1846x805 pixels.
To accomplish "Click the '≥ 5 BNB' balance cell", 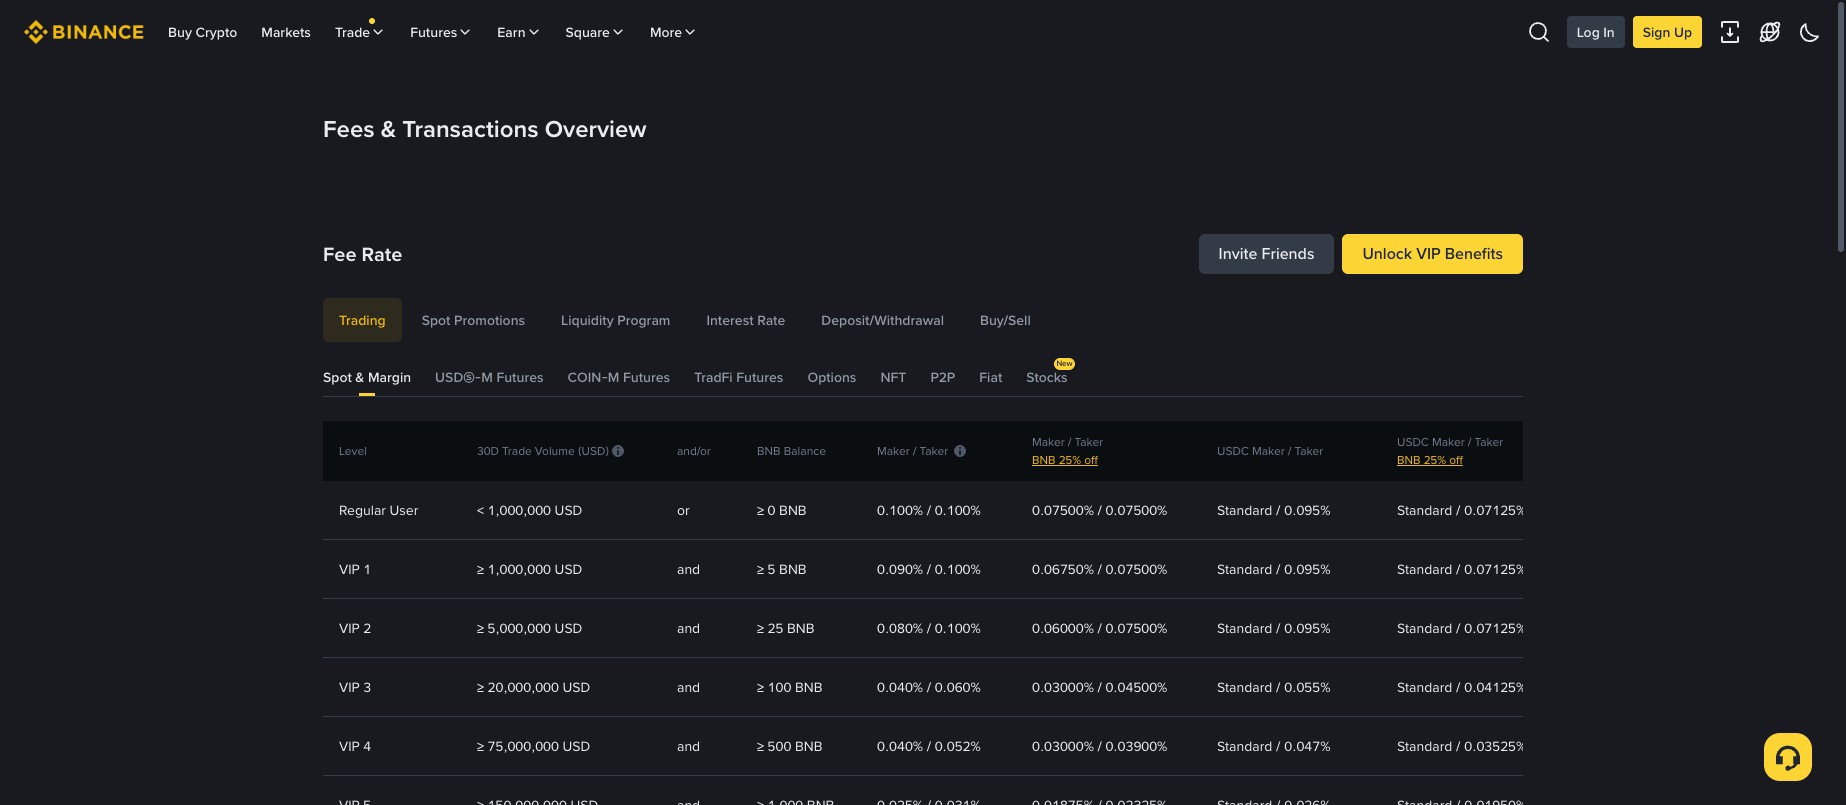I will tap(781, 569).
